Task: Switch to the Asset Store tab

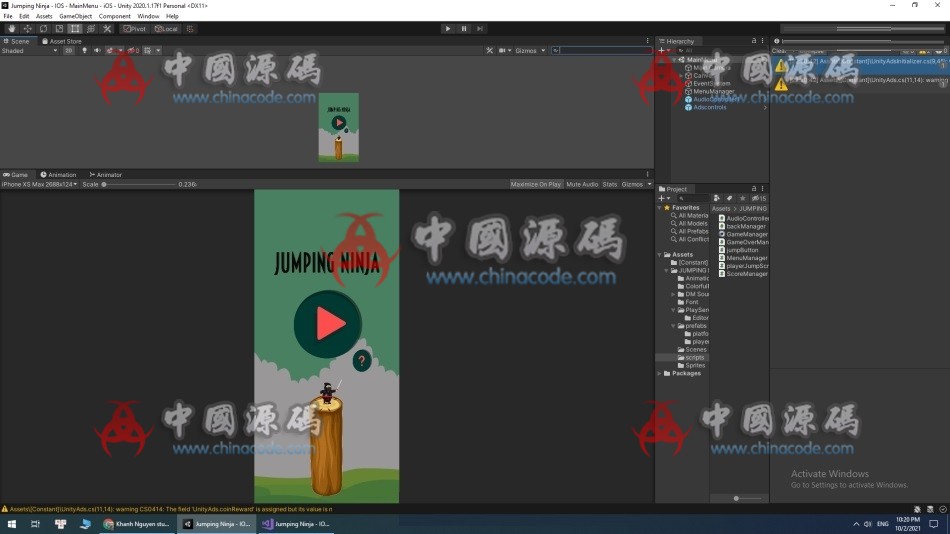Action: point(62,41)
